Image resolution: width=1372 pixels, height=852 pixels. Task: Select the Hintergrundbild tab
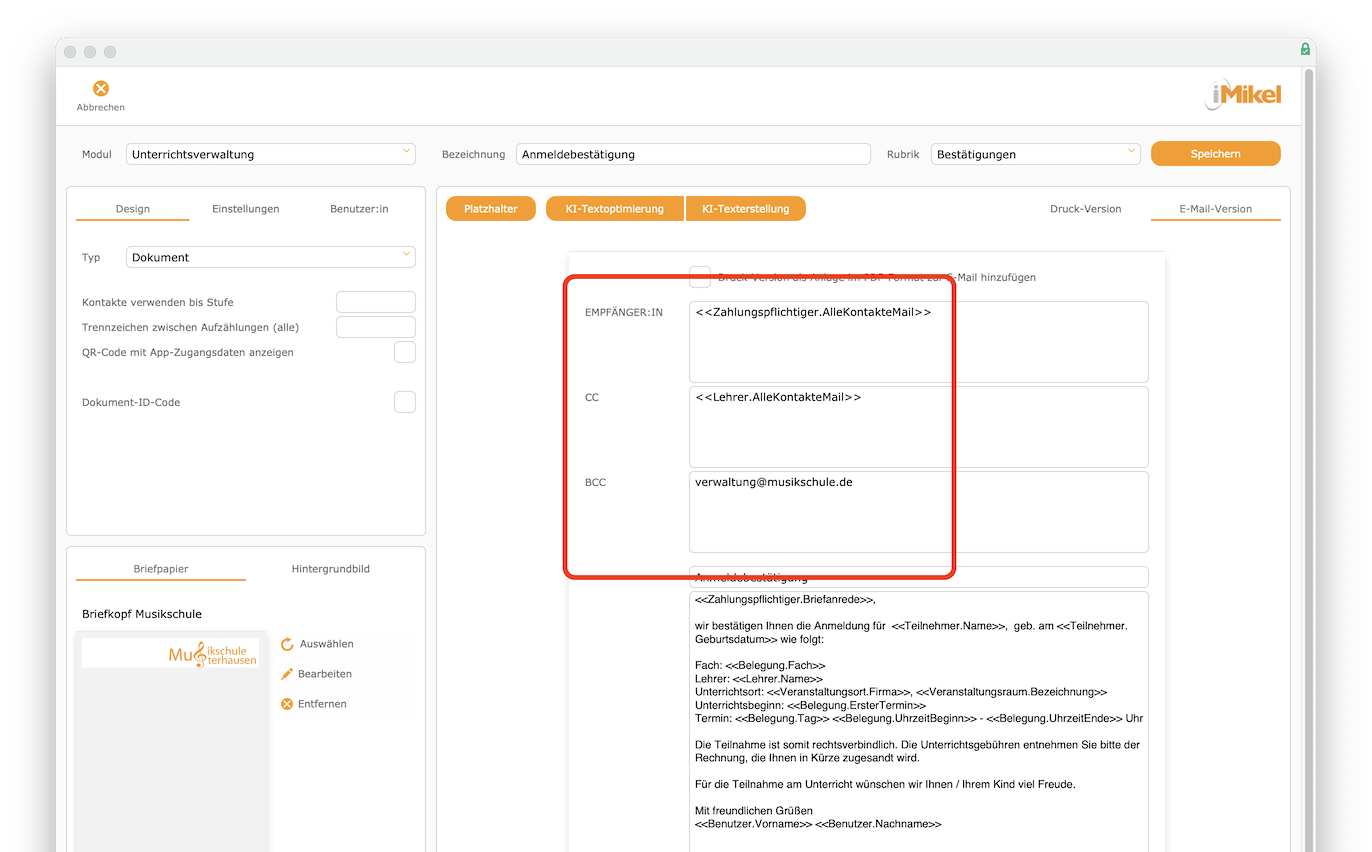[331, 569]
